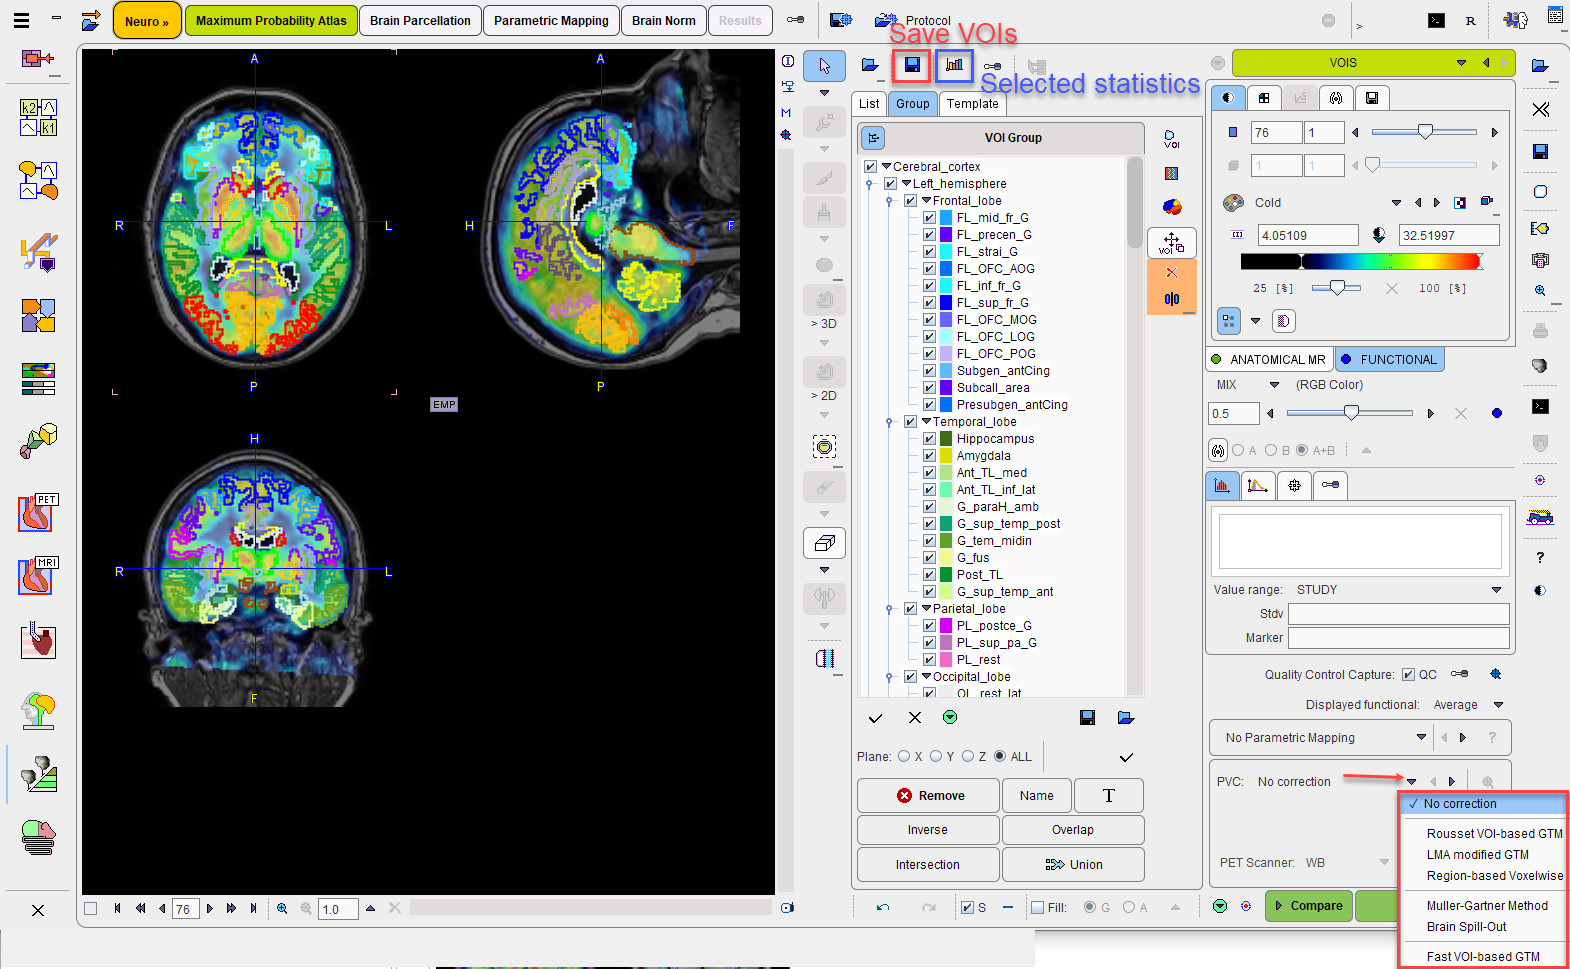Click the VOI move/scale tool icon

[x=1171, y=243]
